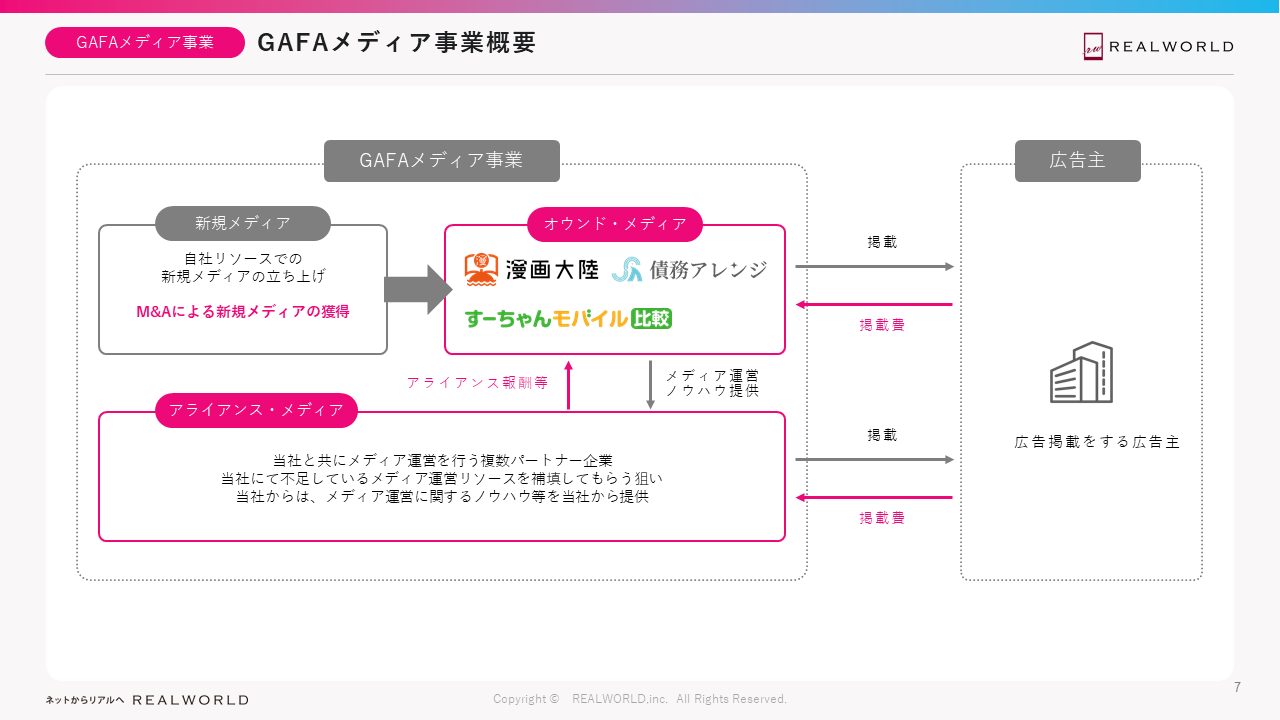Image resolution: width=1280 pixels, height=720 pixels.
Task: Click the すーちゃんモバイル比較 logo
Action: [568, 319]
